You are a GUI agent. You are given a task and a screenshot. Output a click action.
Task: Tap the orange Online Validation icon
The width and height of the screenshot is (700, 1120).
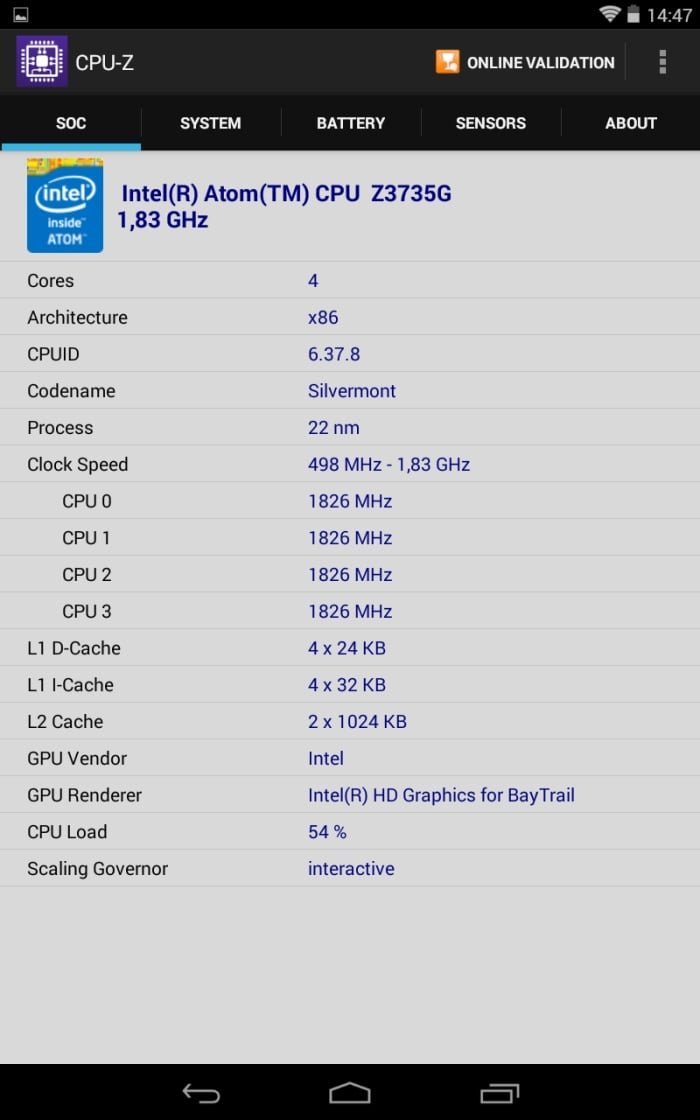448,62
